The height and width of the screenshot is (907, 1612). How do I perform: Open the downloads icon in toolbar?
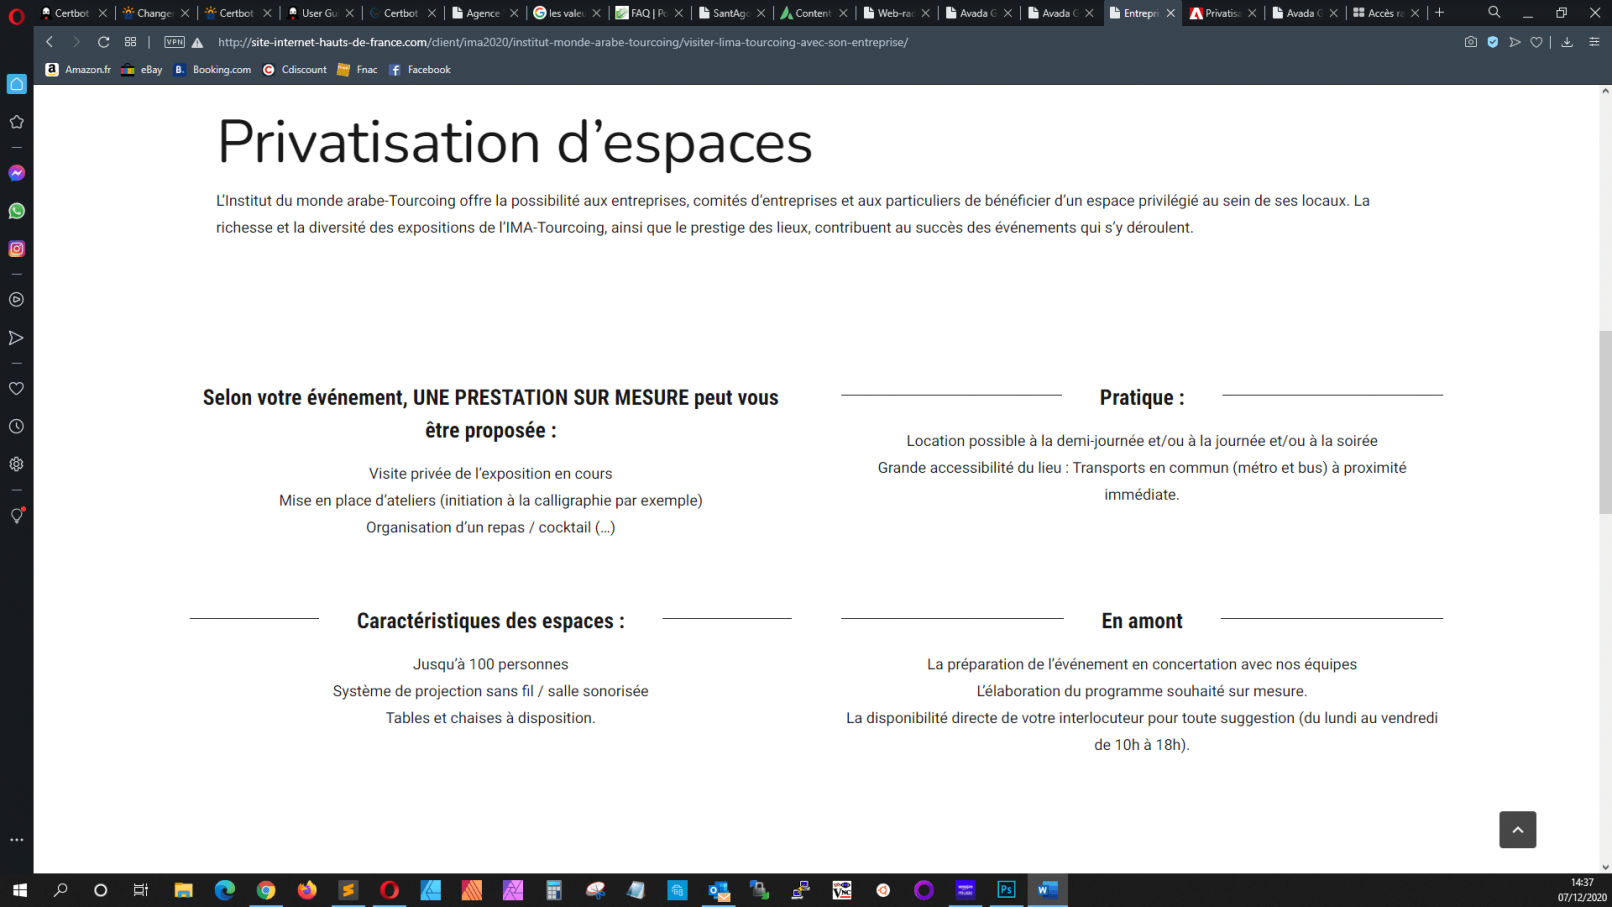pyautogui.click(x=1567, y=42)
